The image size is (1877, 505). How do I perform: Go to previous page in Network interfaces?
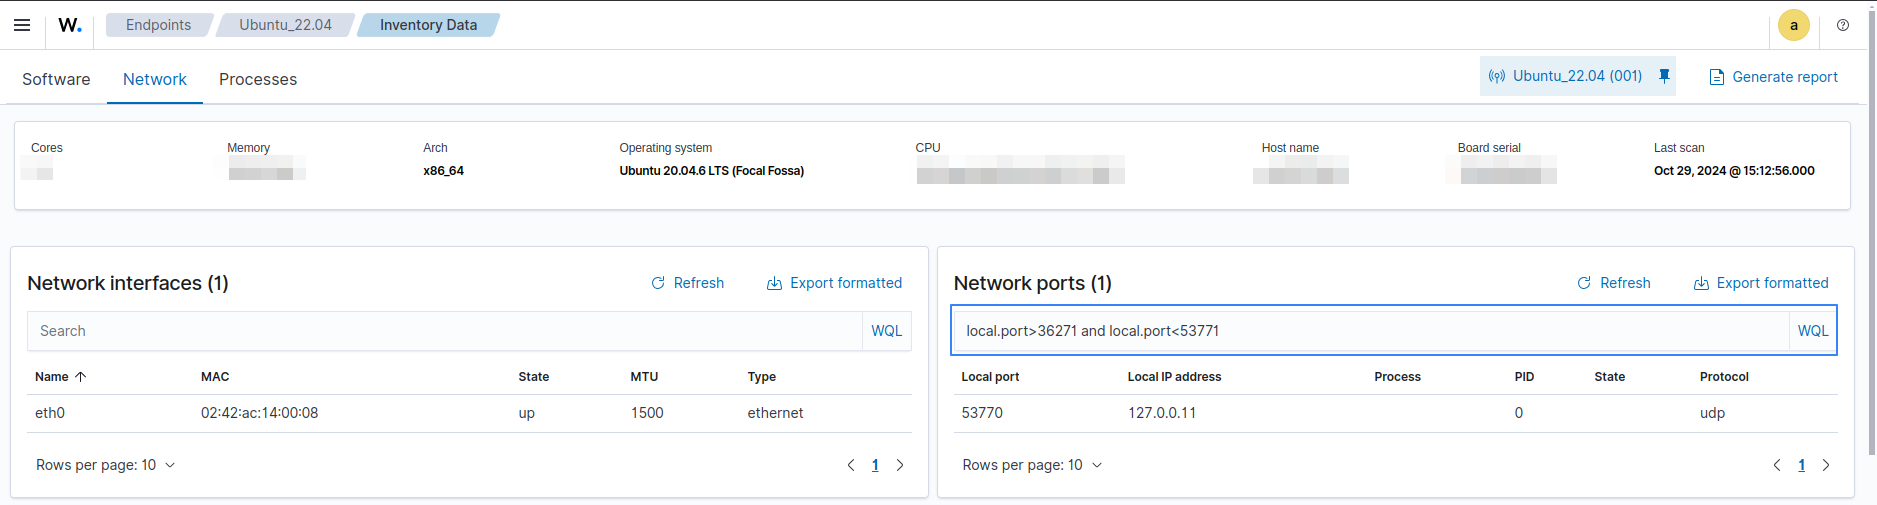point(851,465)
